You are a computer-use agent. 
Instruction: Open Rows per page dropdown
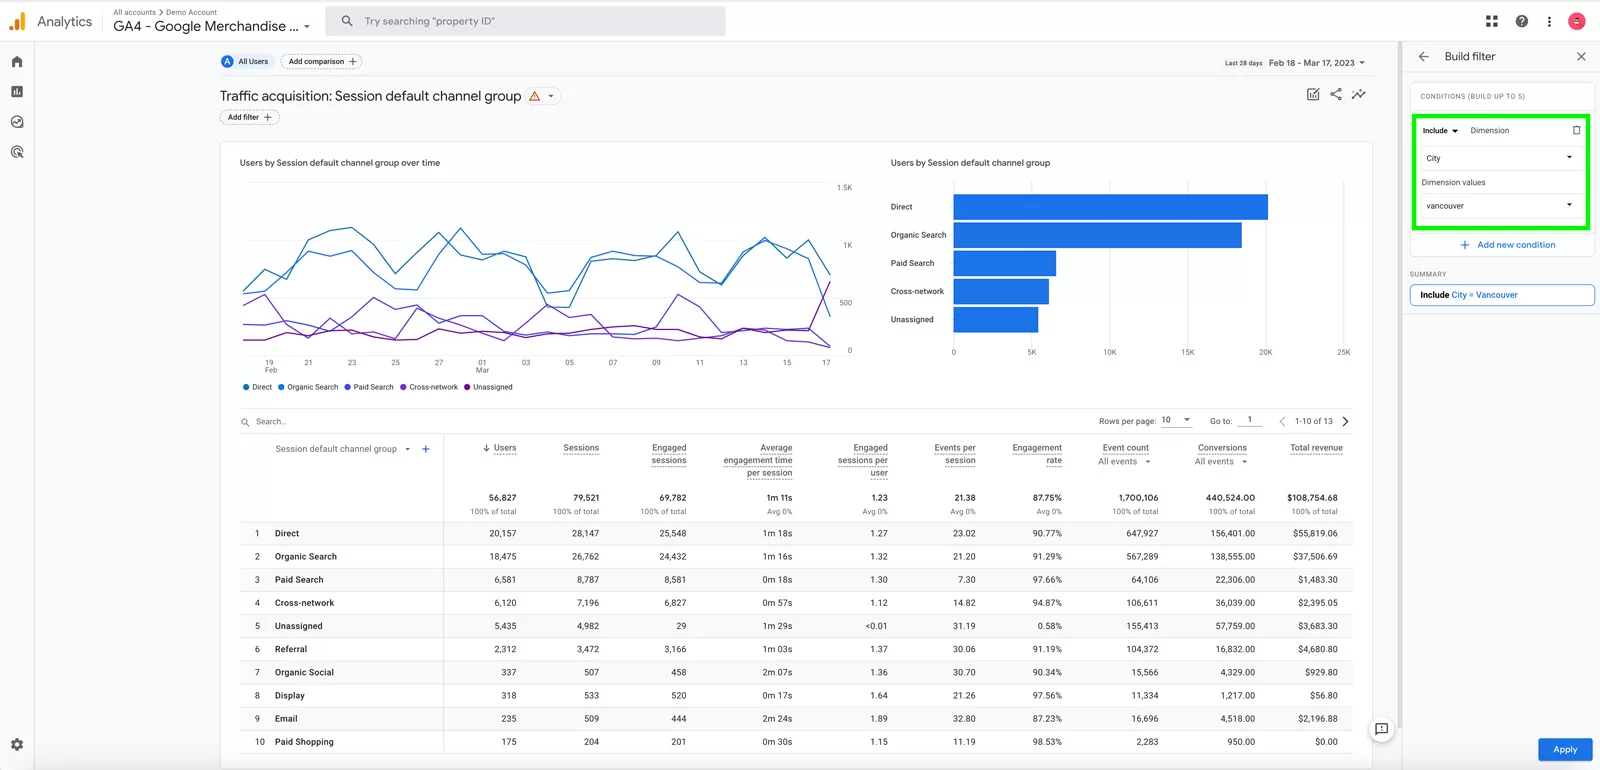[x=1176, y=420]
